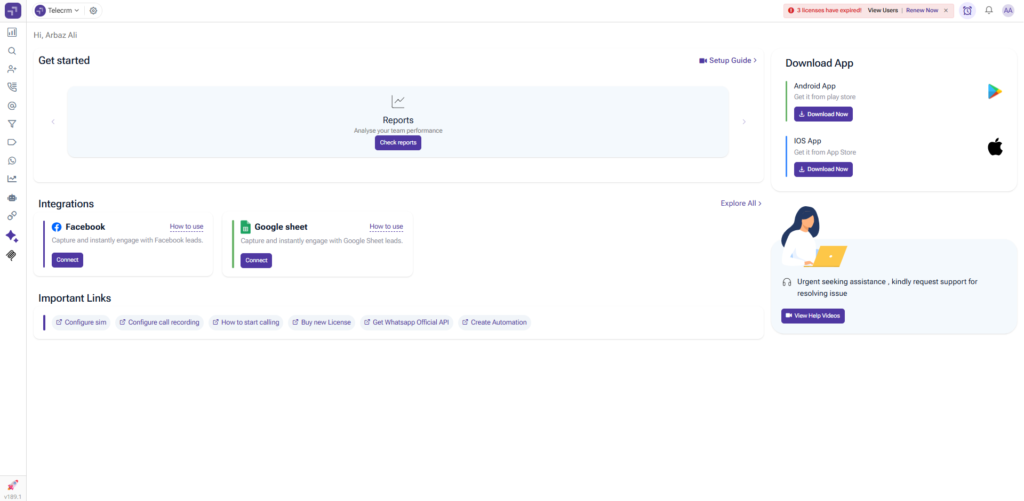Open the add lead person-plus icon
The height and width of the screenshot is (501, 1024).
pos(12,69)
